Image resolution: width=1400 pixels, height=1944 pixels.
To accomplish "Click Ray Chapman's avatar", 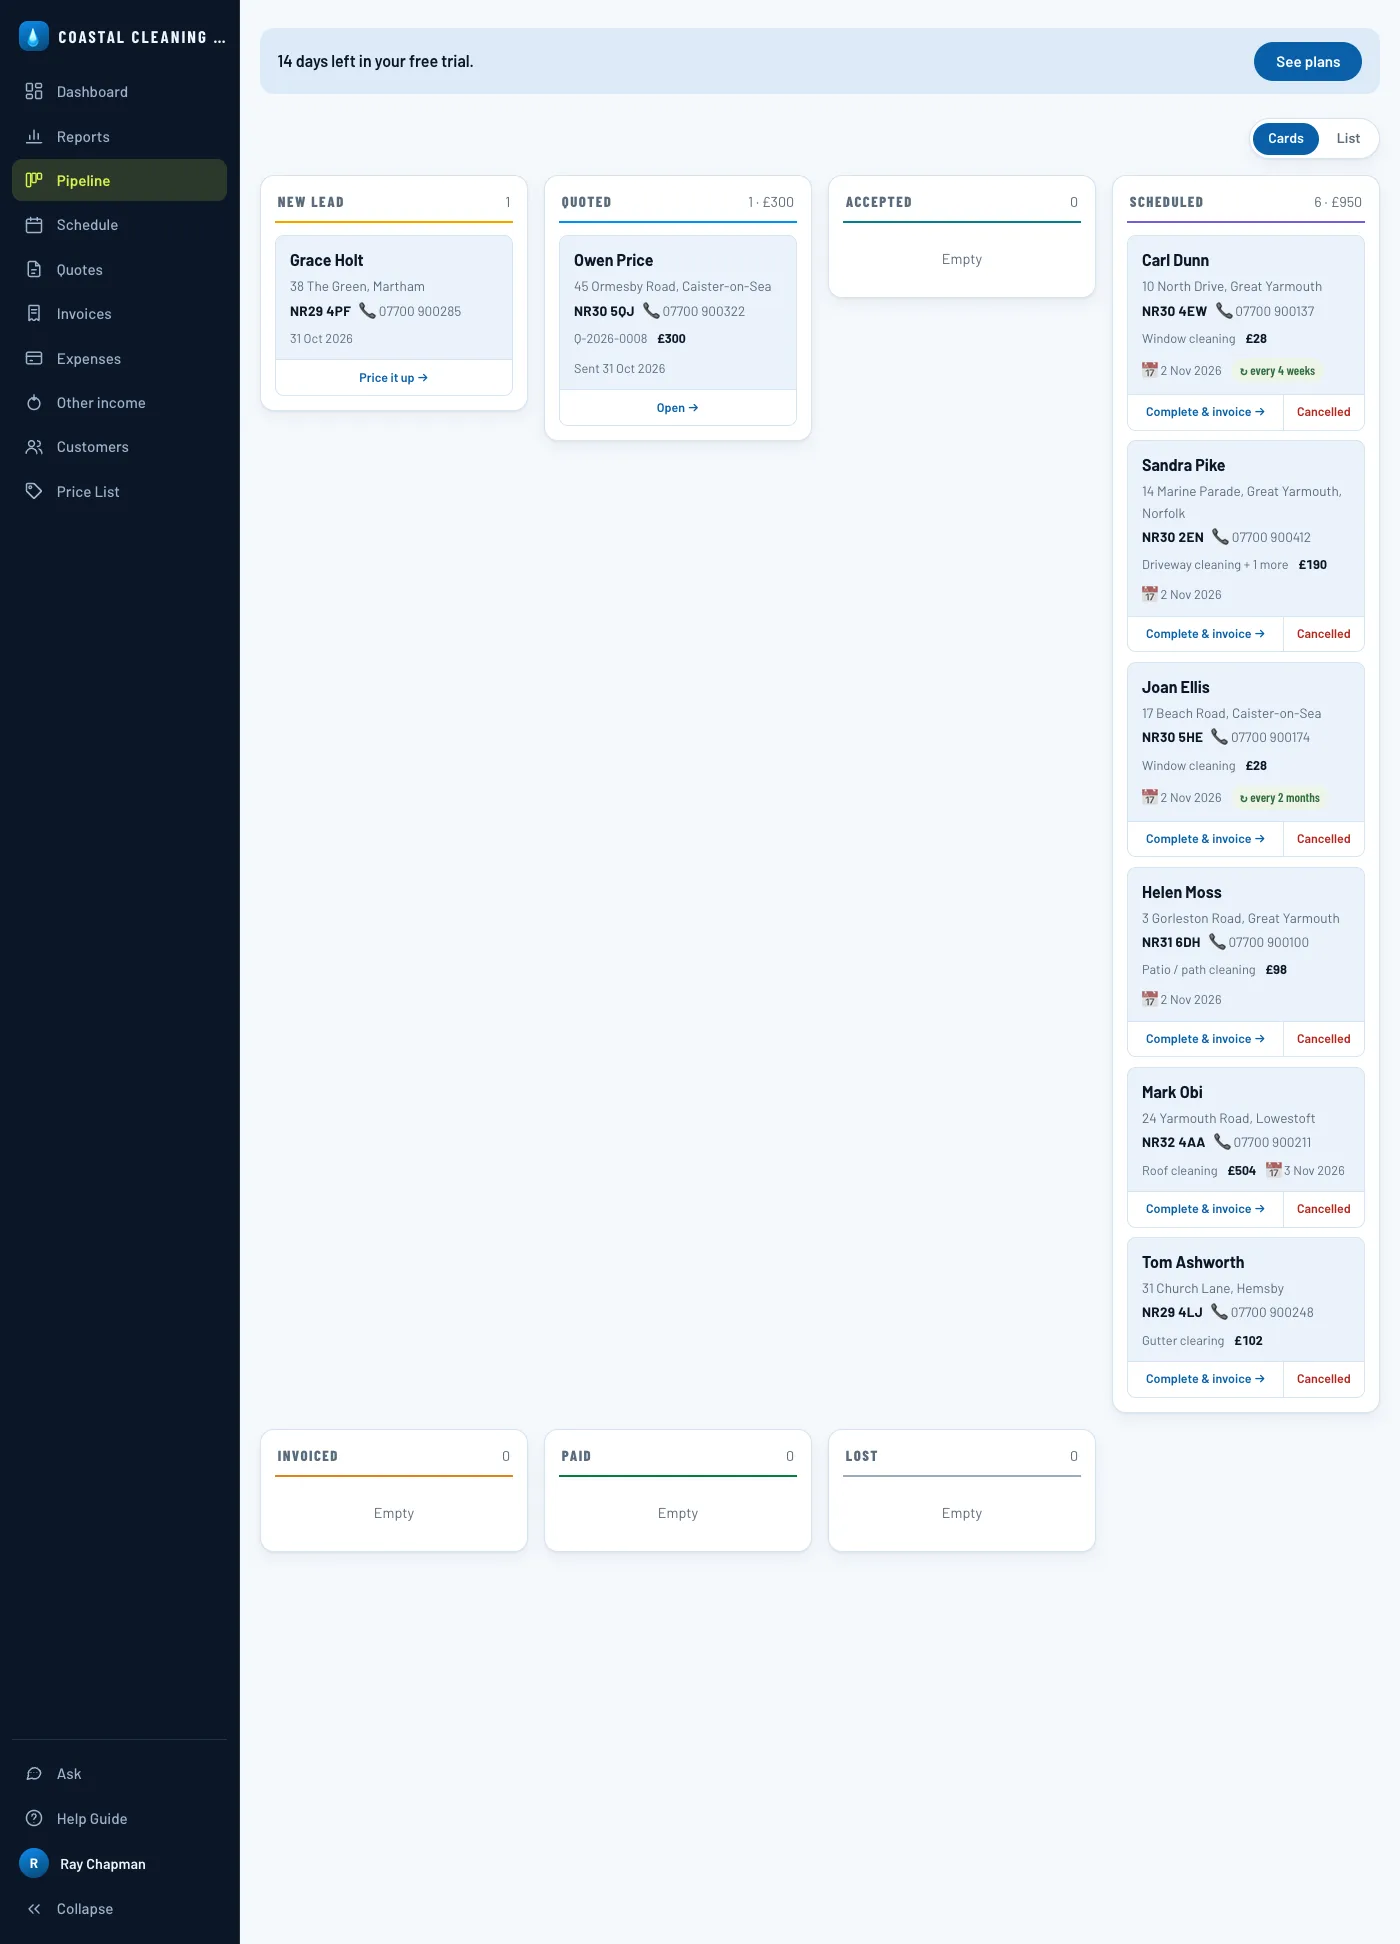I will [x=34, y=1864].
